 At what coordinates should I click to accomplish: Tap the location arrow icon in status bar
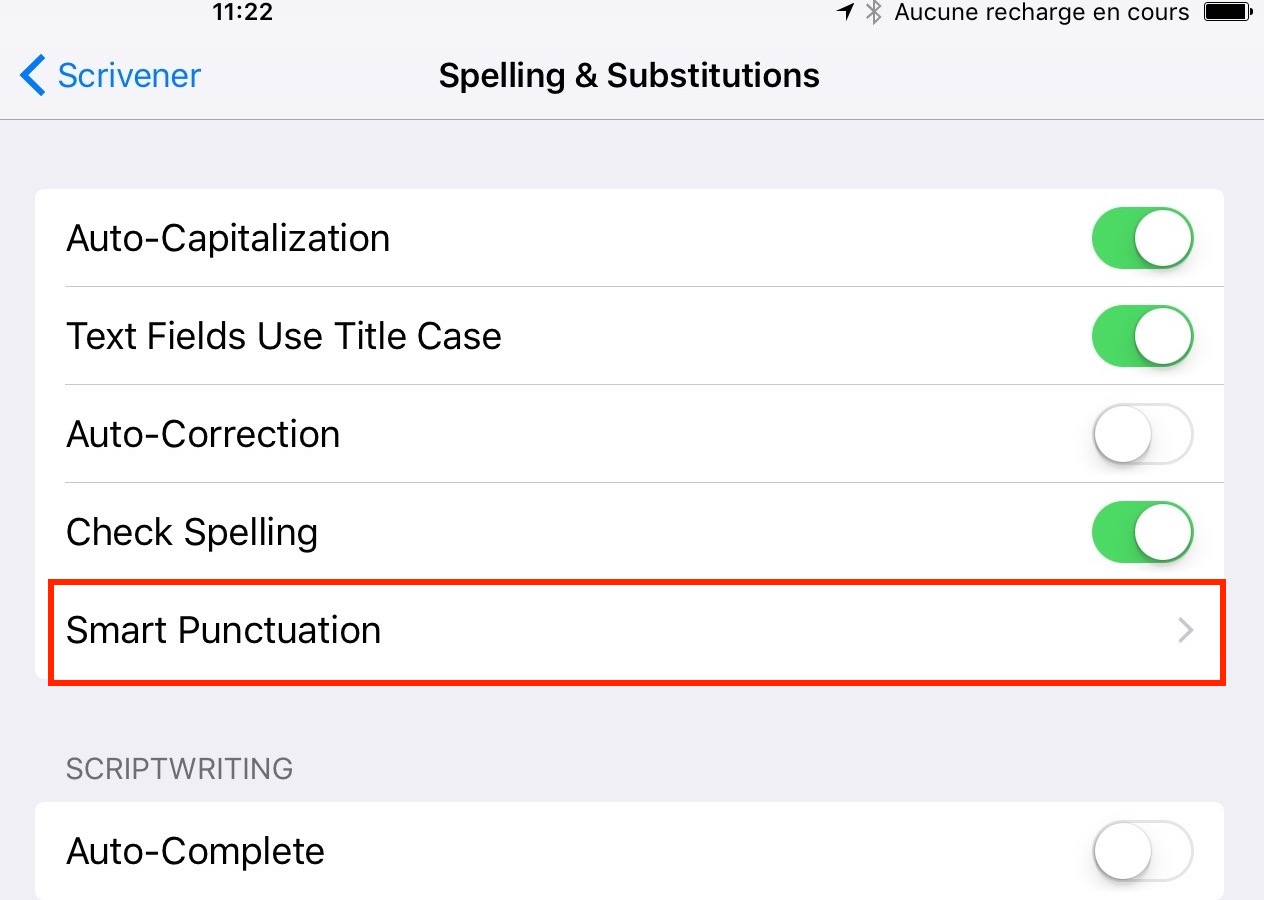[x=845, y=12]
